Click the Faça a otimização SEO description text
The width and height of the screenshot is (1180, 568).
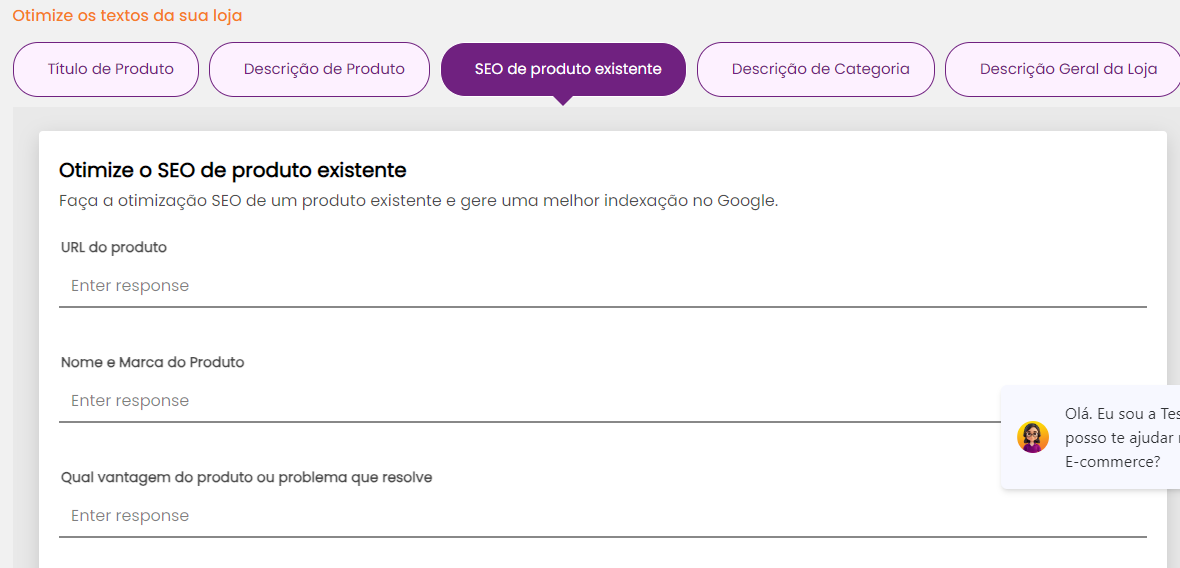418,202
